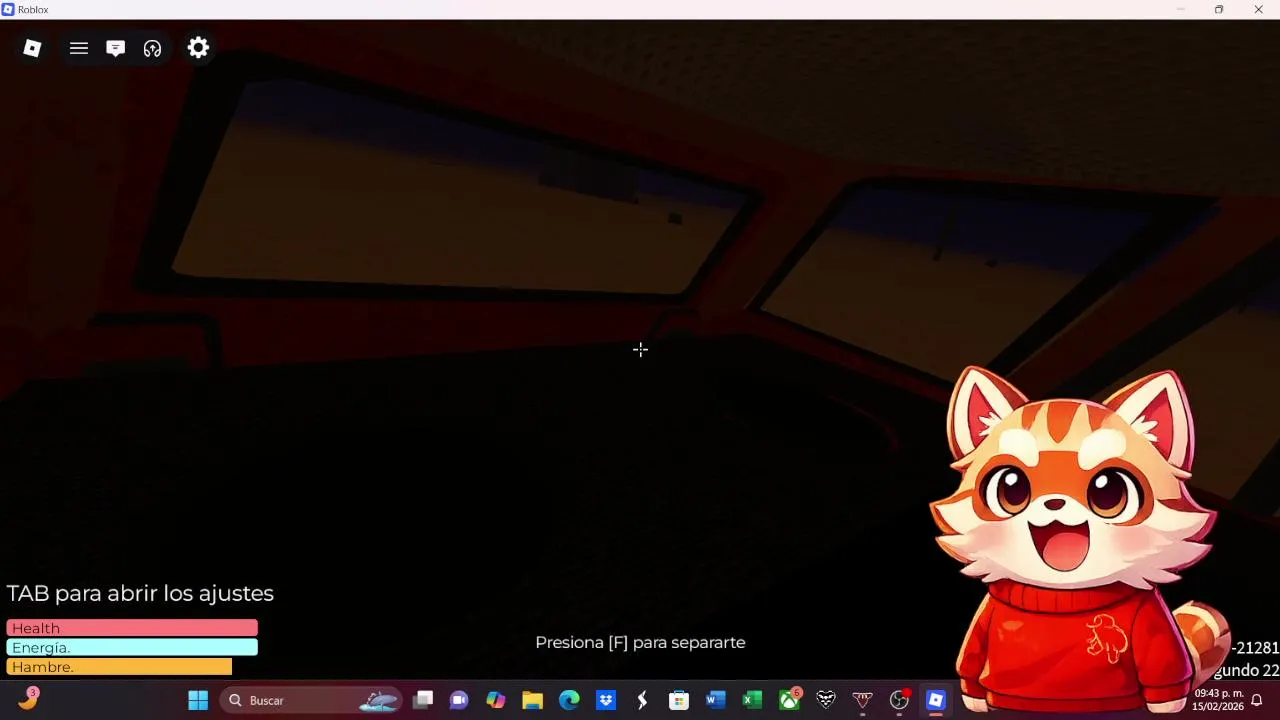Image resolution: width=1280 pixels, height=720 pixels.
Task: Click the Hambre bar
Action: pyautogui.click(x=119, y=667)
